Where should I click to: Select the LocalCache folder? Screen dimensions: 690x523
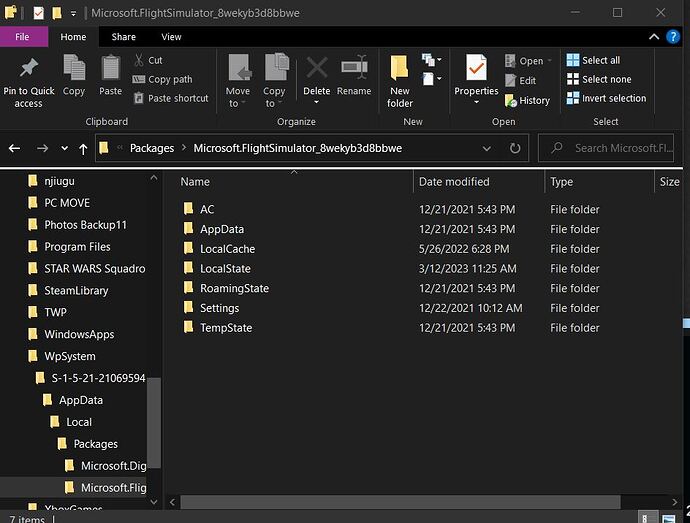(228, 249)
